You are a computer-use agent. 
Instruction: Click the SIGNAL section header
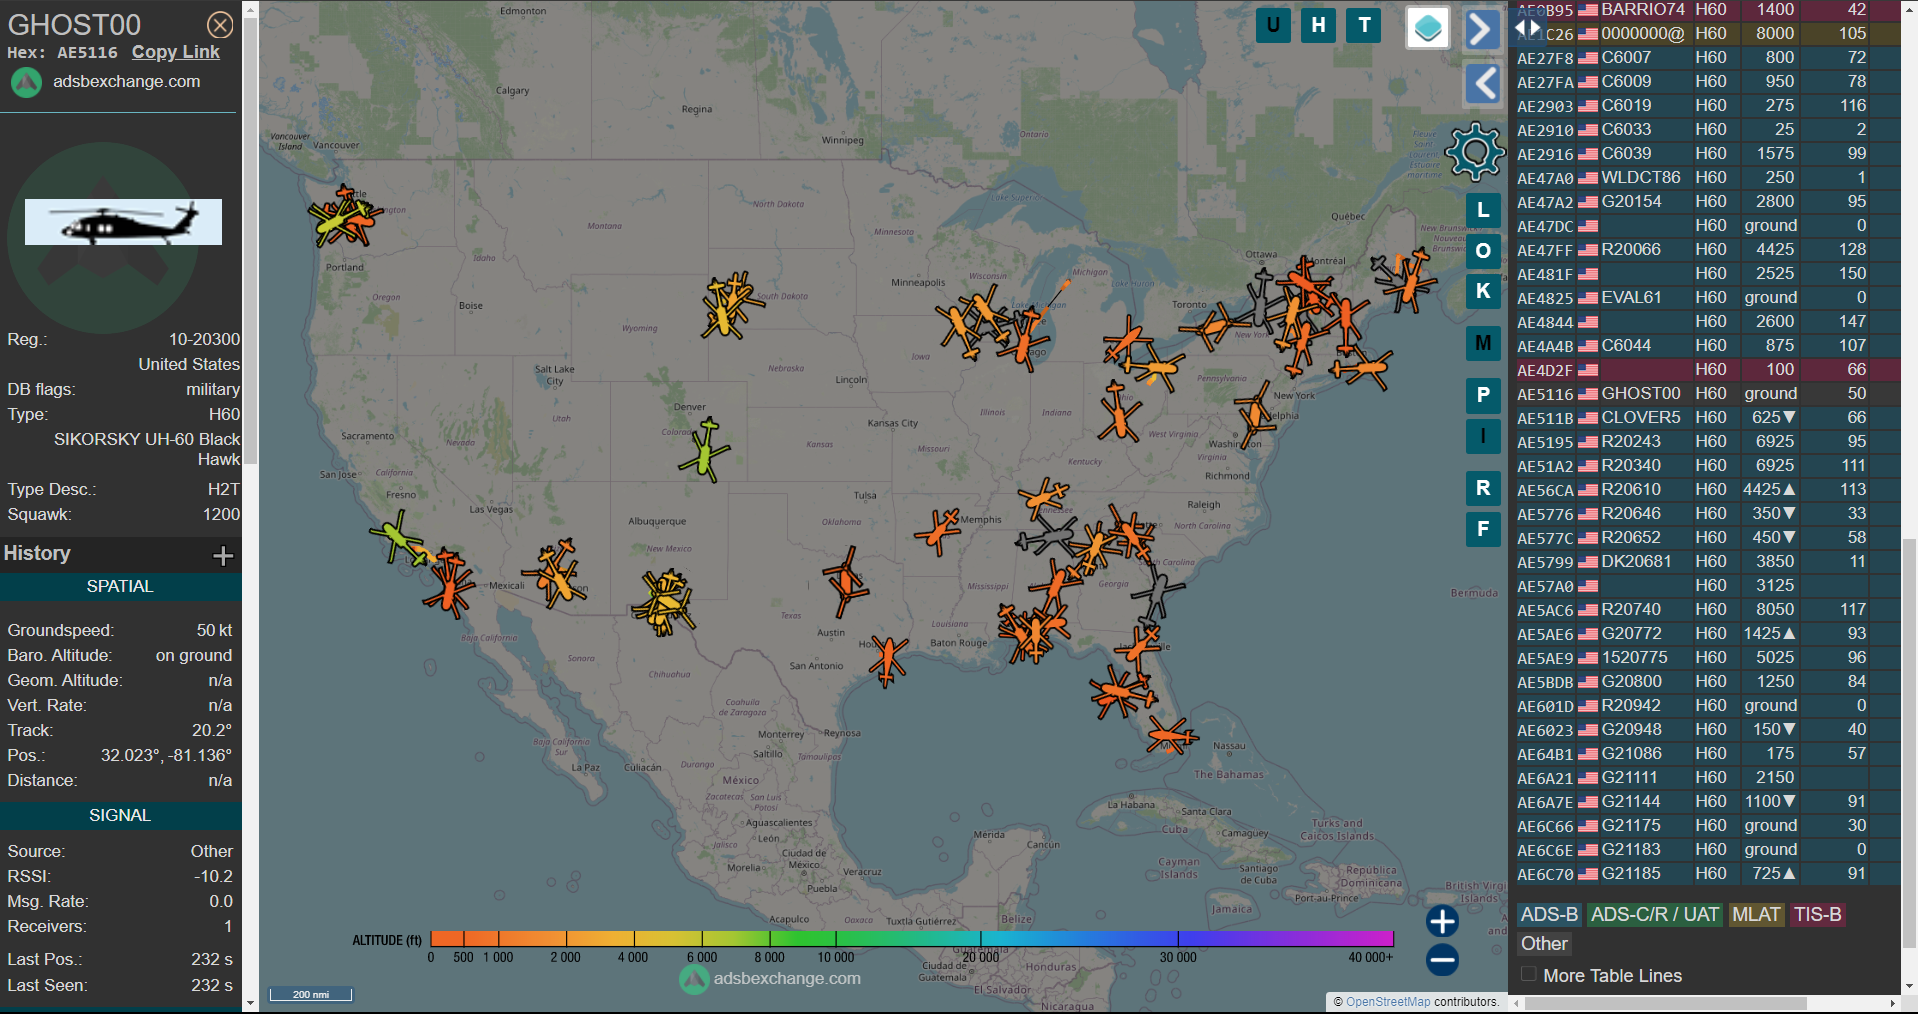click(120, 816)
